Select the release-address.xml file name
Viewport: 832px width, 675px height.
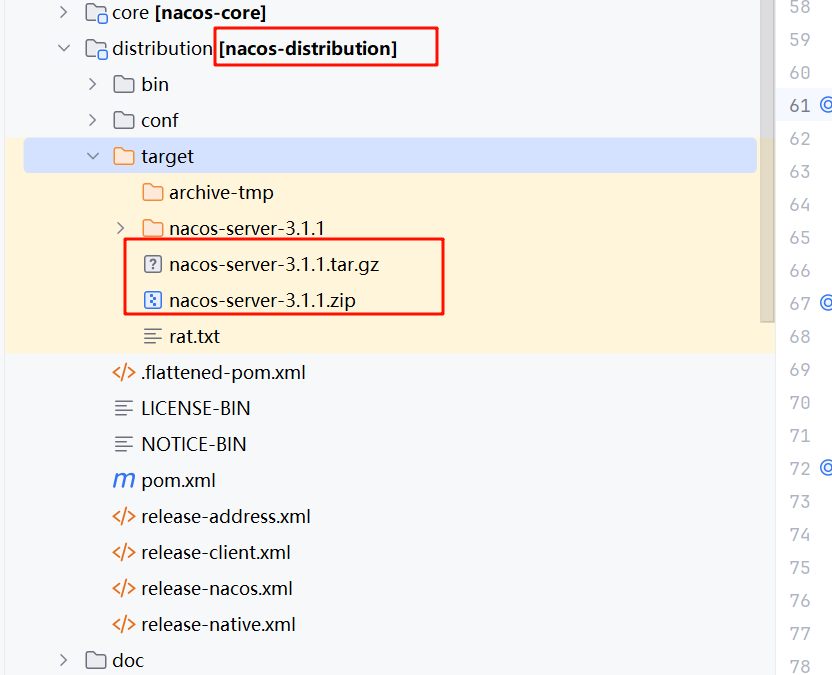[226, 516]
